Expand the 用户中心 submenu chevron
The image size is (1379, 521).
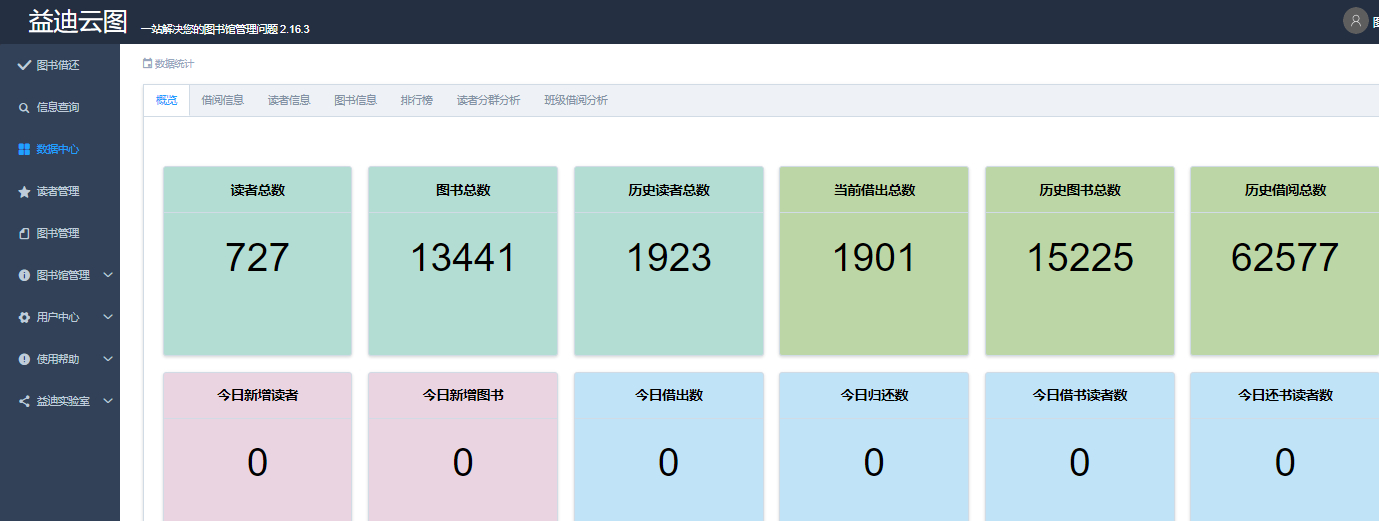(x=108, y=317)
